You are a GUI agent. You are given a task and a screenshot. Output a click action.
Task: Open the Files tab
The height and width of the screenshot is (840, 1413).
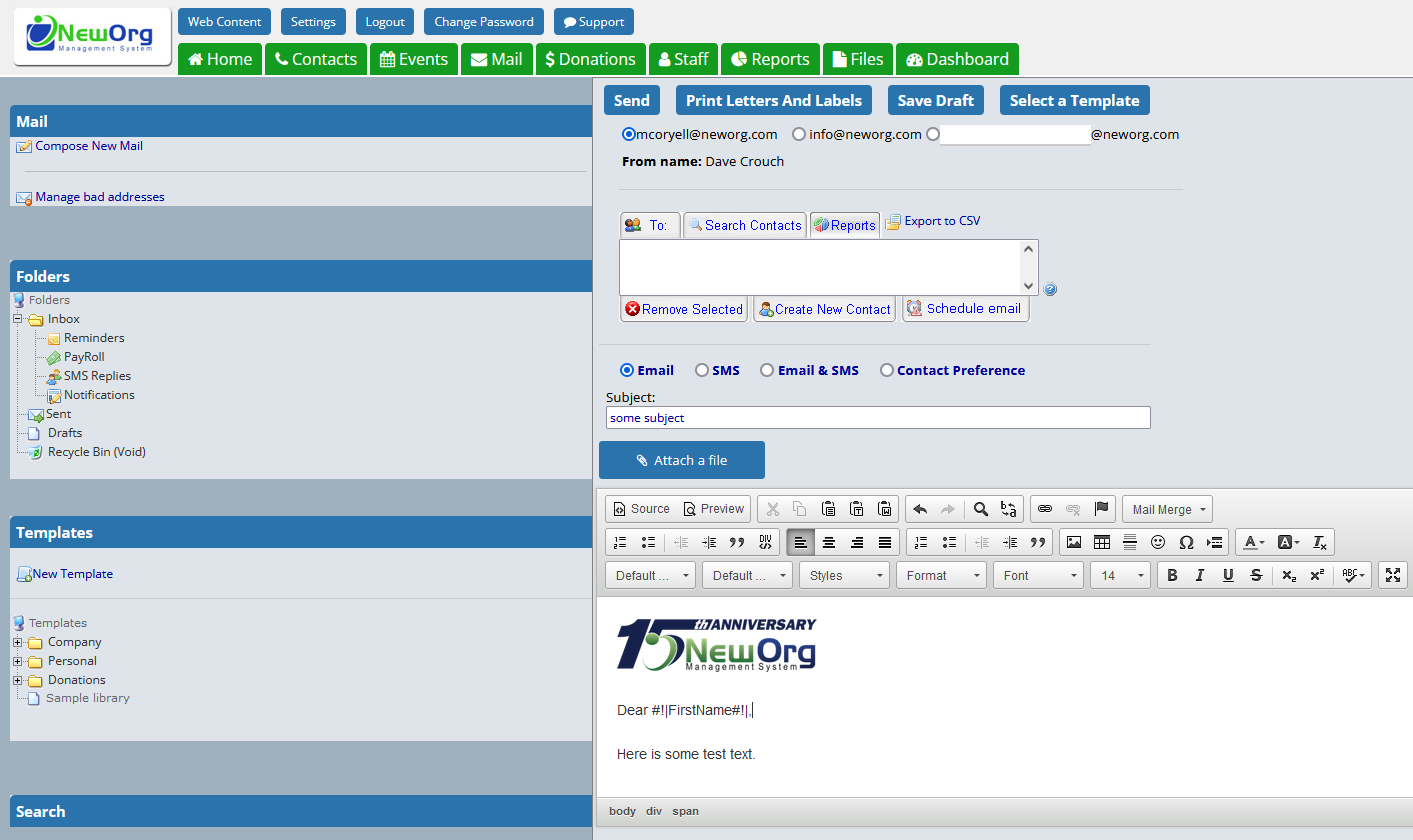858,59
